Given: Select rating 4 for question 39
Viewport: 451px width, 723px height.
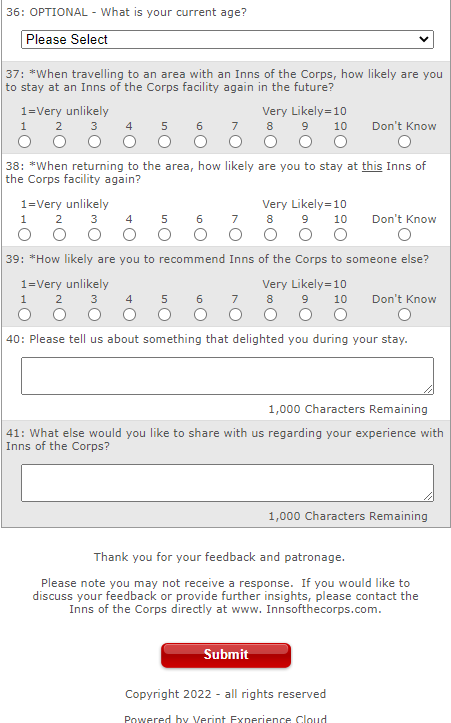Looking at the screenshot, I should (x=130, y=315).
